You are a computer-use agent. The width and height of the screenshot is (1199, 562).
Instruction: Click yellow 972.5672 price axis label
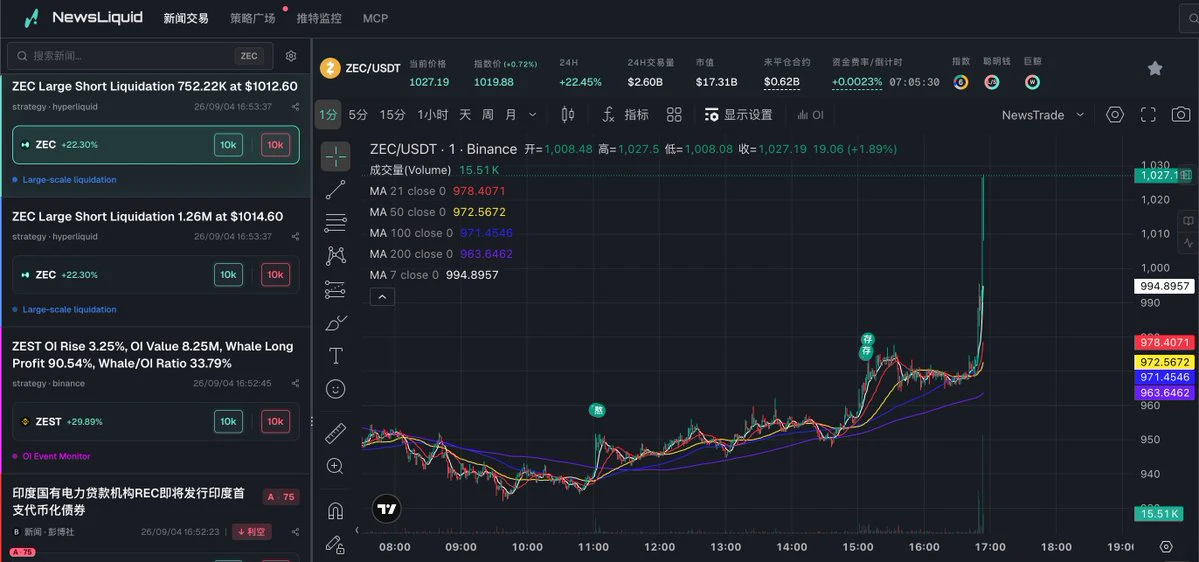click(x=1165, y=362)
